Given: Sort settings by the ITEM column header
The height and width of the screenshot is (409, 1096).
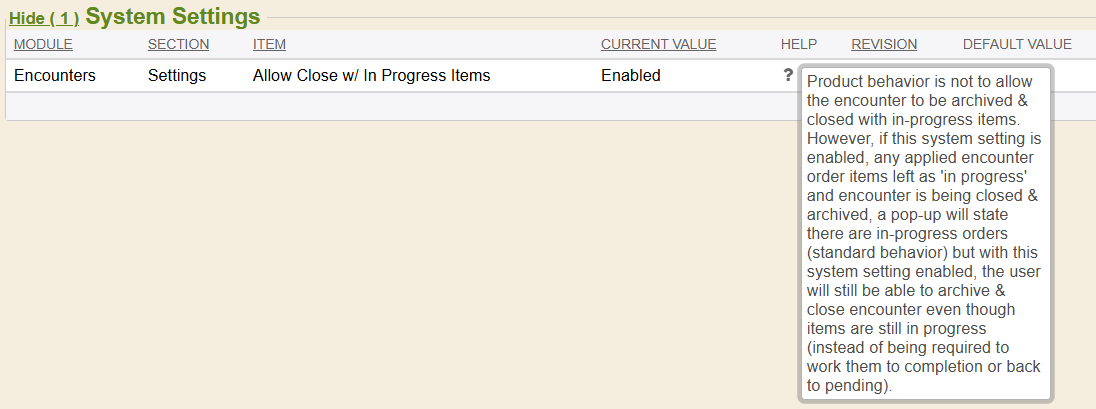Looking at the screenshot, I should click(x=269, y=44).
